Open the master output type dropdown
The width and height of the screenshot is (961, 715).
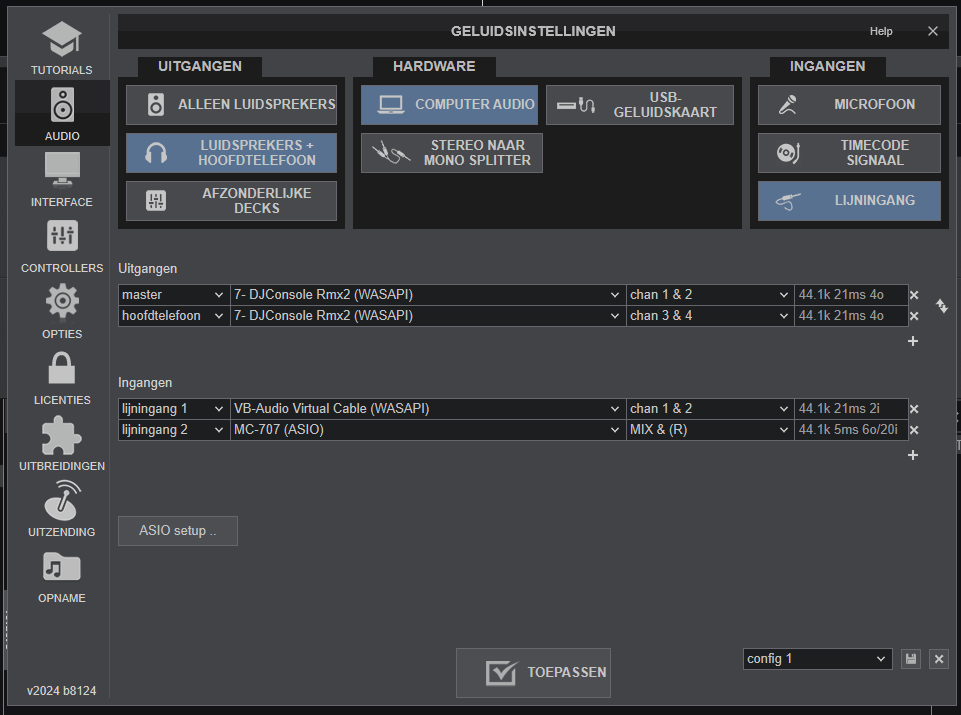[174, 295]
